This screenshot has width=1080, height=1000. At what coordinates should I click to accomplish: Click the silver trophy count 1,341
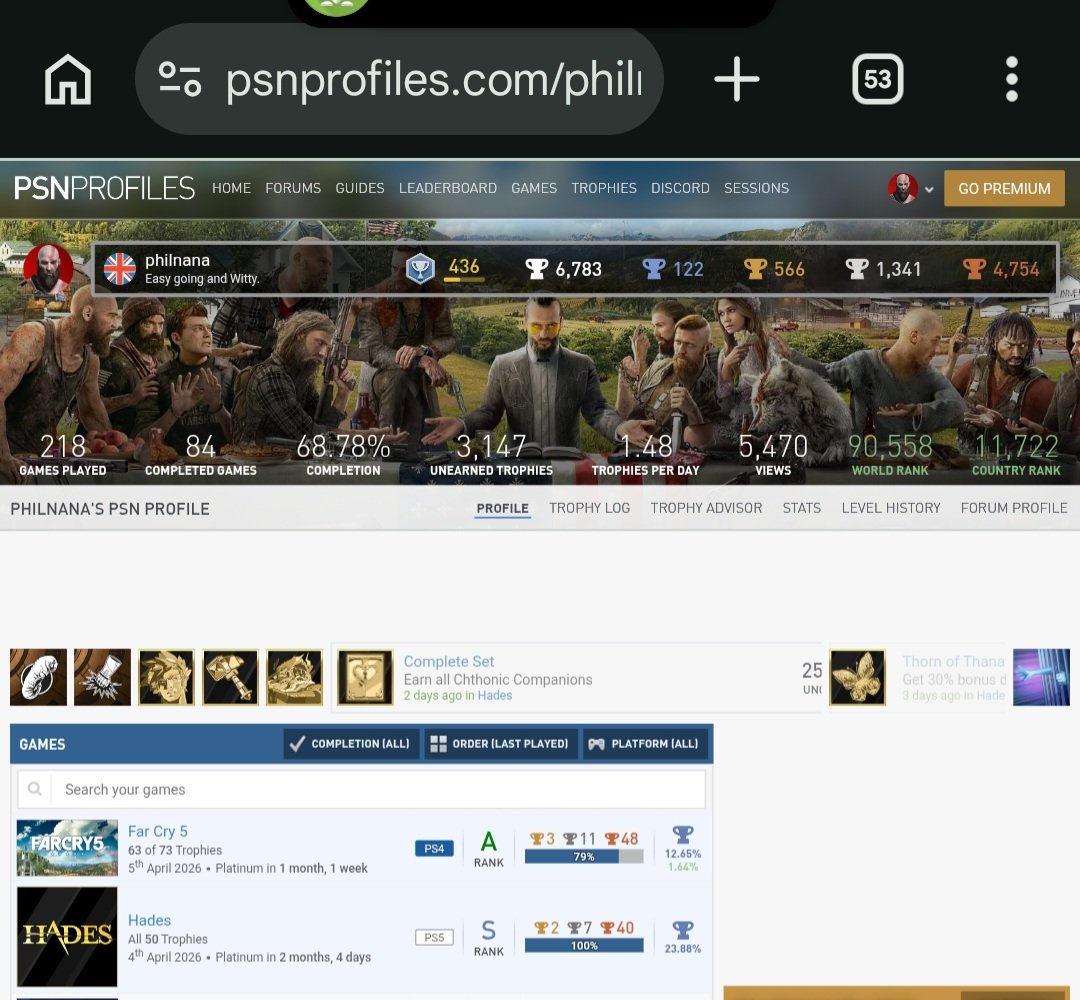point(883,269)
